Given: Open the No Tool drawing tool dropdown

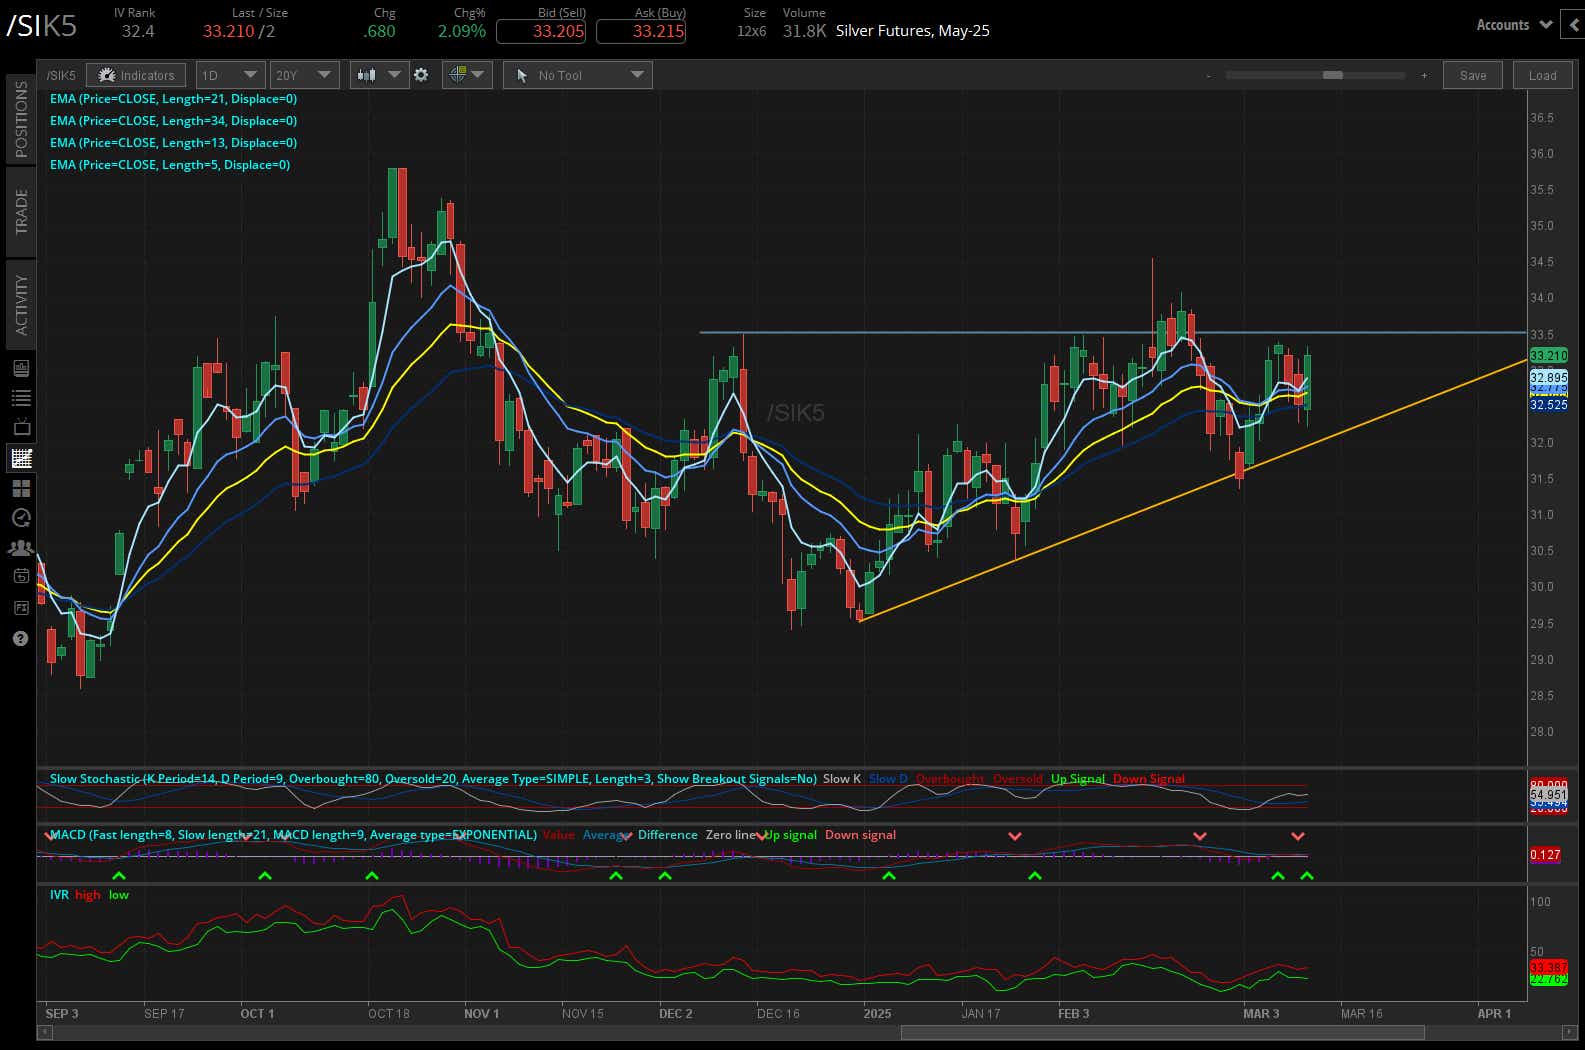Looking at the screenshot, I should click(x=577, y=75).
